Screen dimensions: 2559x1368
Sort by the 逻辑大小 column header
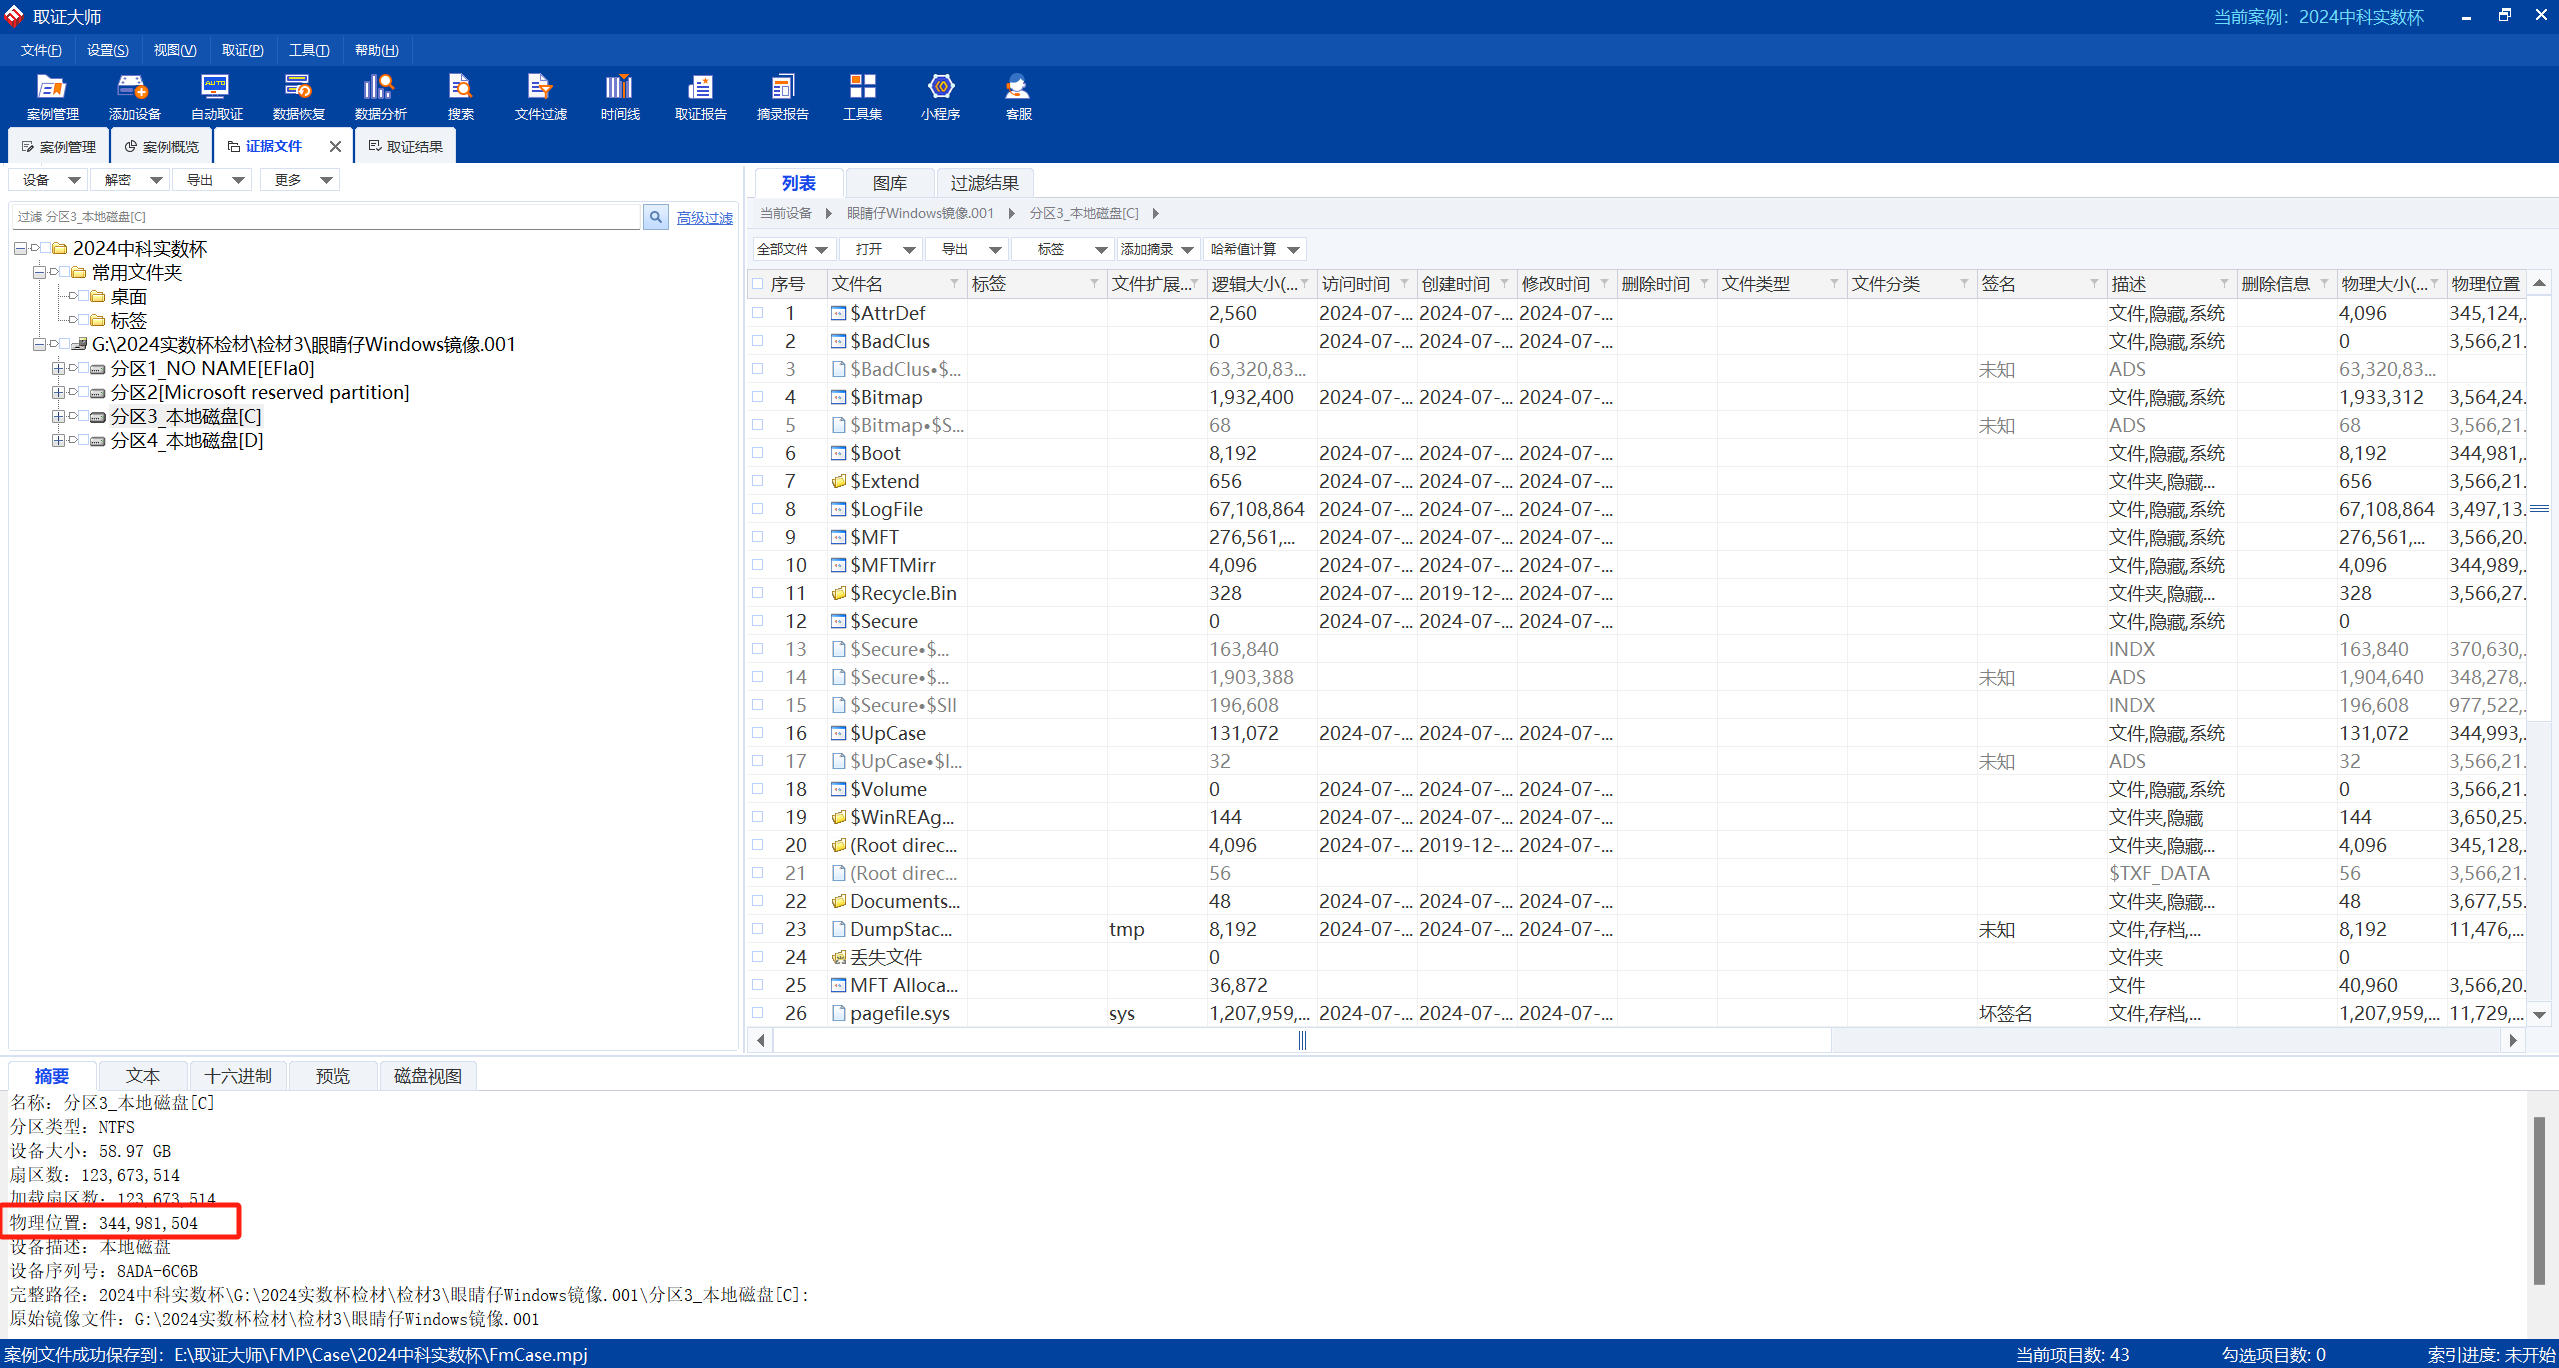1254,284
